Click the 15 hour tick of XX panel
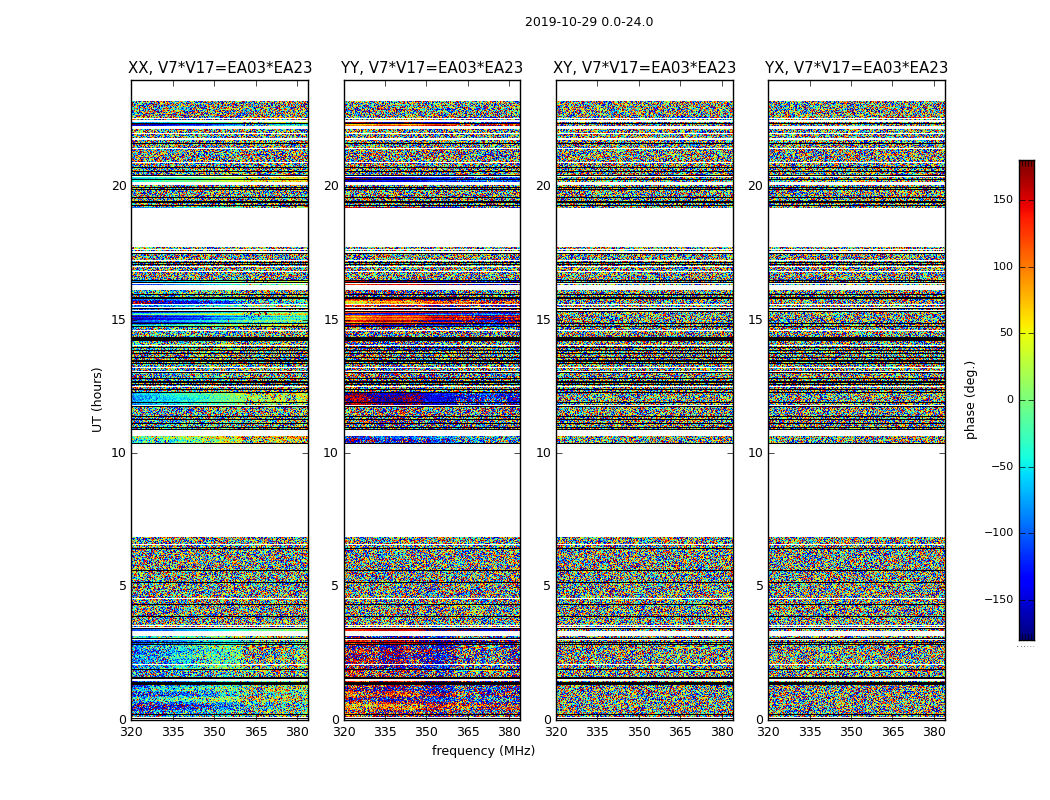This screenshot has width=1050, height=800. point(119,319)
